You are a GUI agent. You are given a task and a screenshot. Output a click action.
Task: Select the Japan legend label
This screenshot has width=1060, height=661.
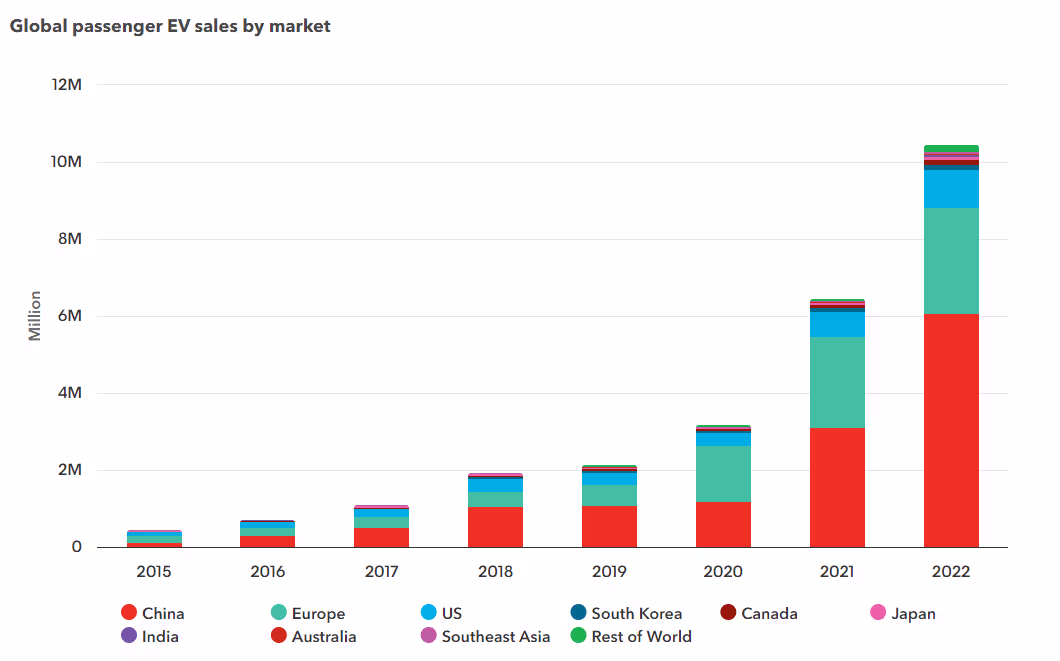(913, 614)
